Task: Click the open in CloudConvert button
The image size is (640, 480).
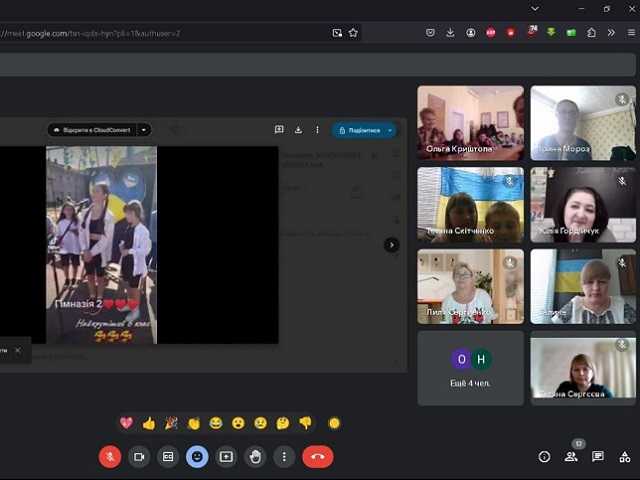Action: [x=94, y=130]
